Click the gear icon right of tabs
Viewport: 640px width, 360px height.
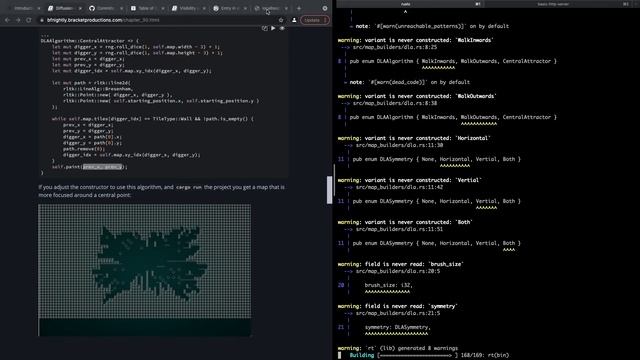click(x=325, y=8)
